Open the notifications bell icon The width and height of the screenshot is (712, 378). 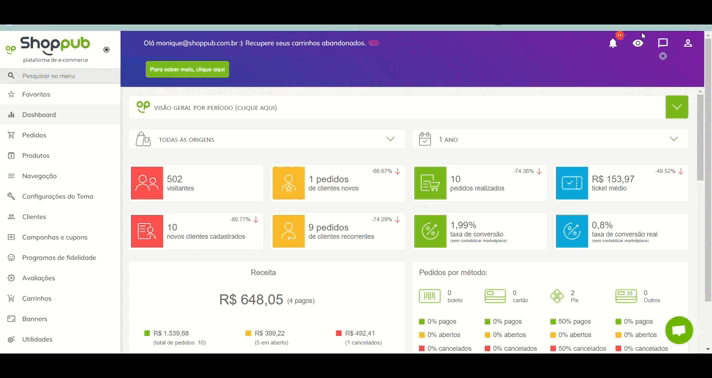click(x=613, y=43)
